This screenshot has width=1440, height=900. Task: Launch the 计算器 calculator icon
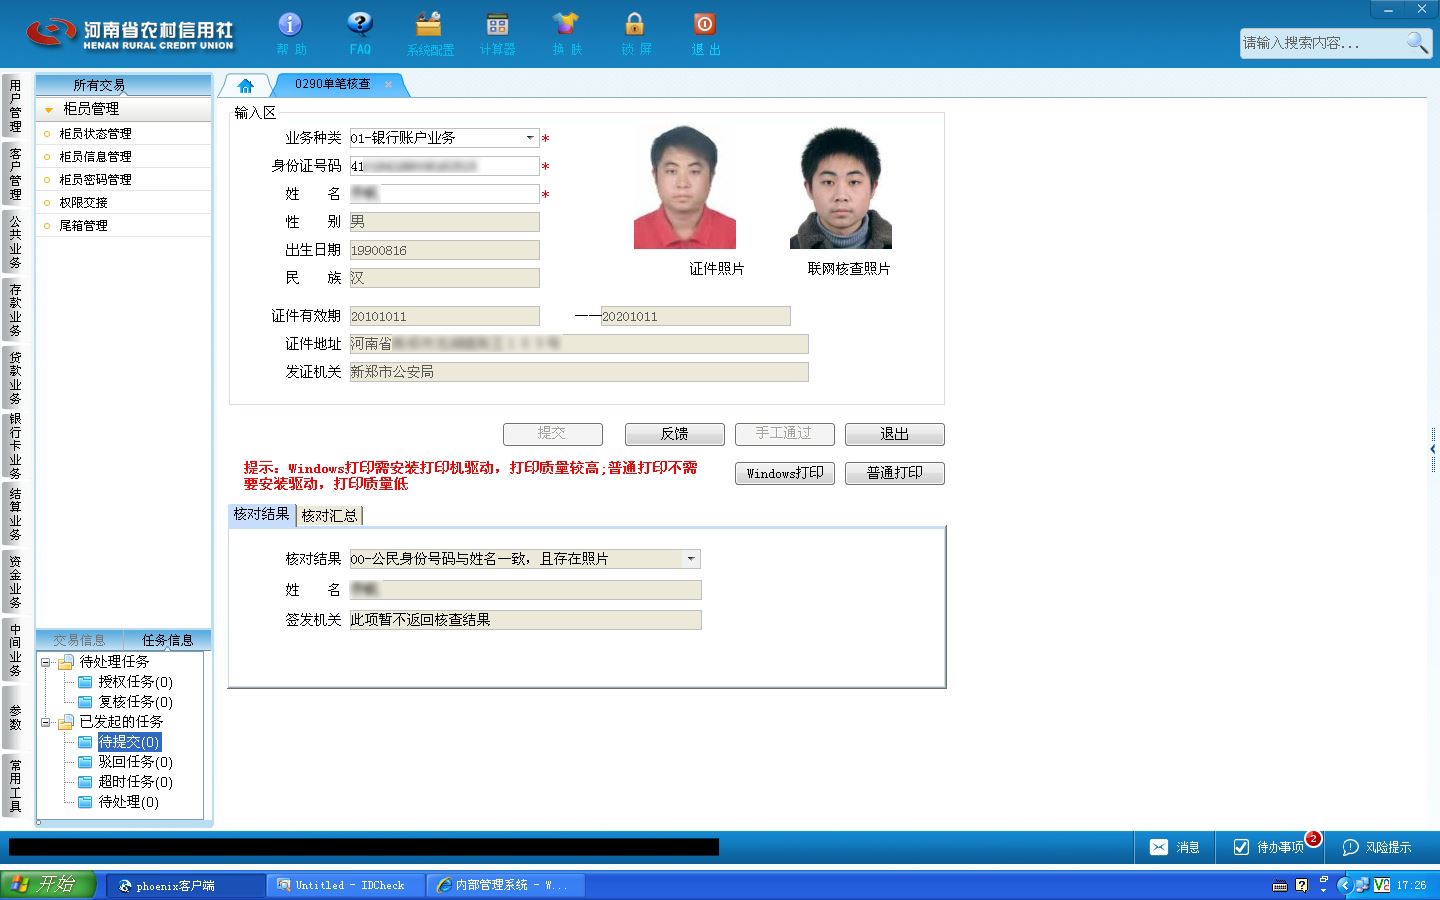coord(497,25)
